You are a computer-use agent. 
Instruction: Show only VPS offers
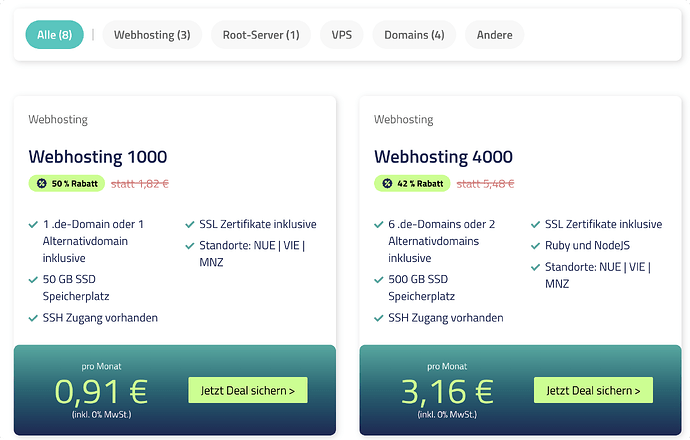tap(342, 35)
